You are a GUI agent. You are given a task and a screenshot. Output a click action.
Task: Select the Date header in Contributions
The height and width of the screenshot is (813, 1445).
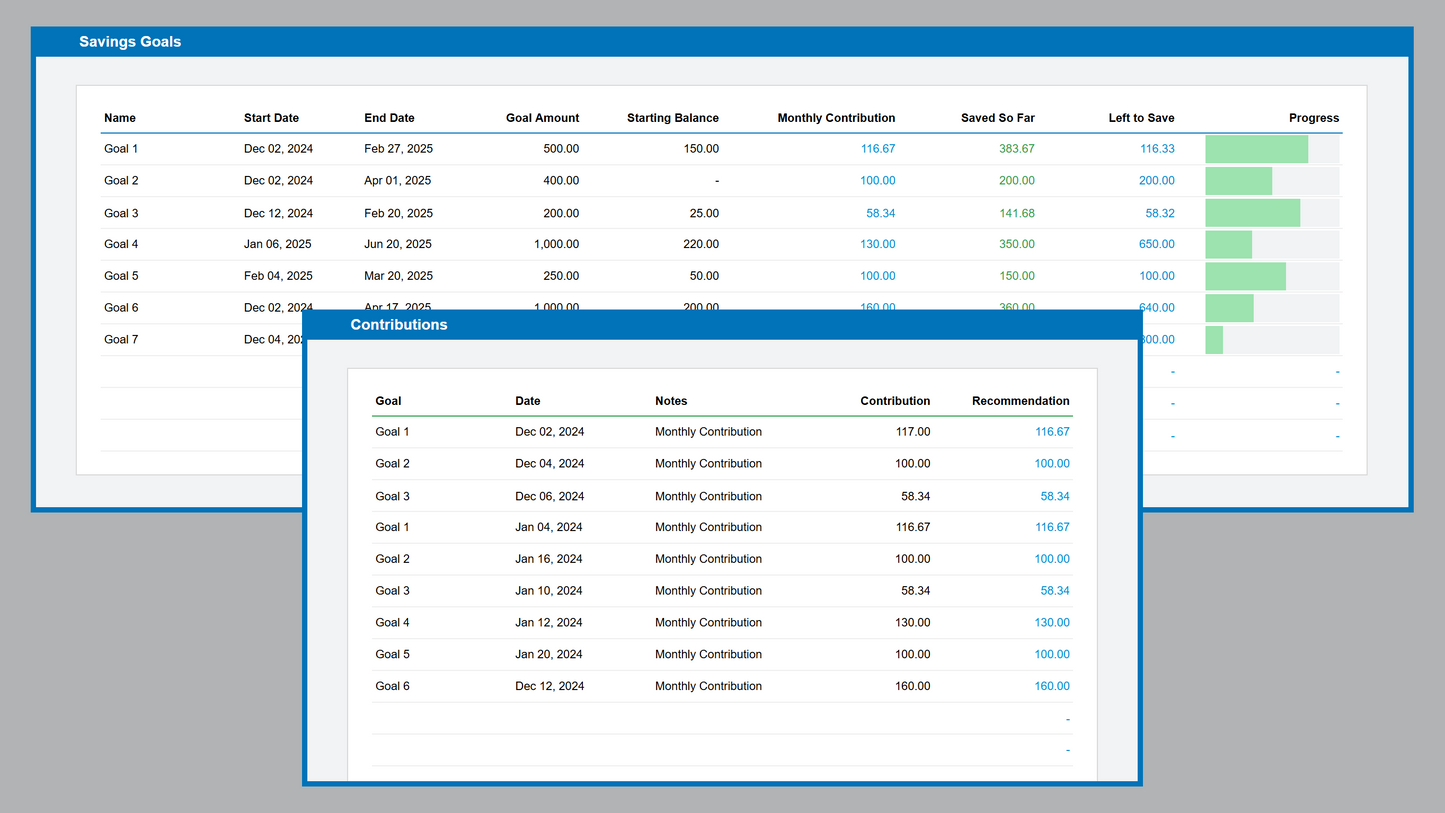point(528,401)
